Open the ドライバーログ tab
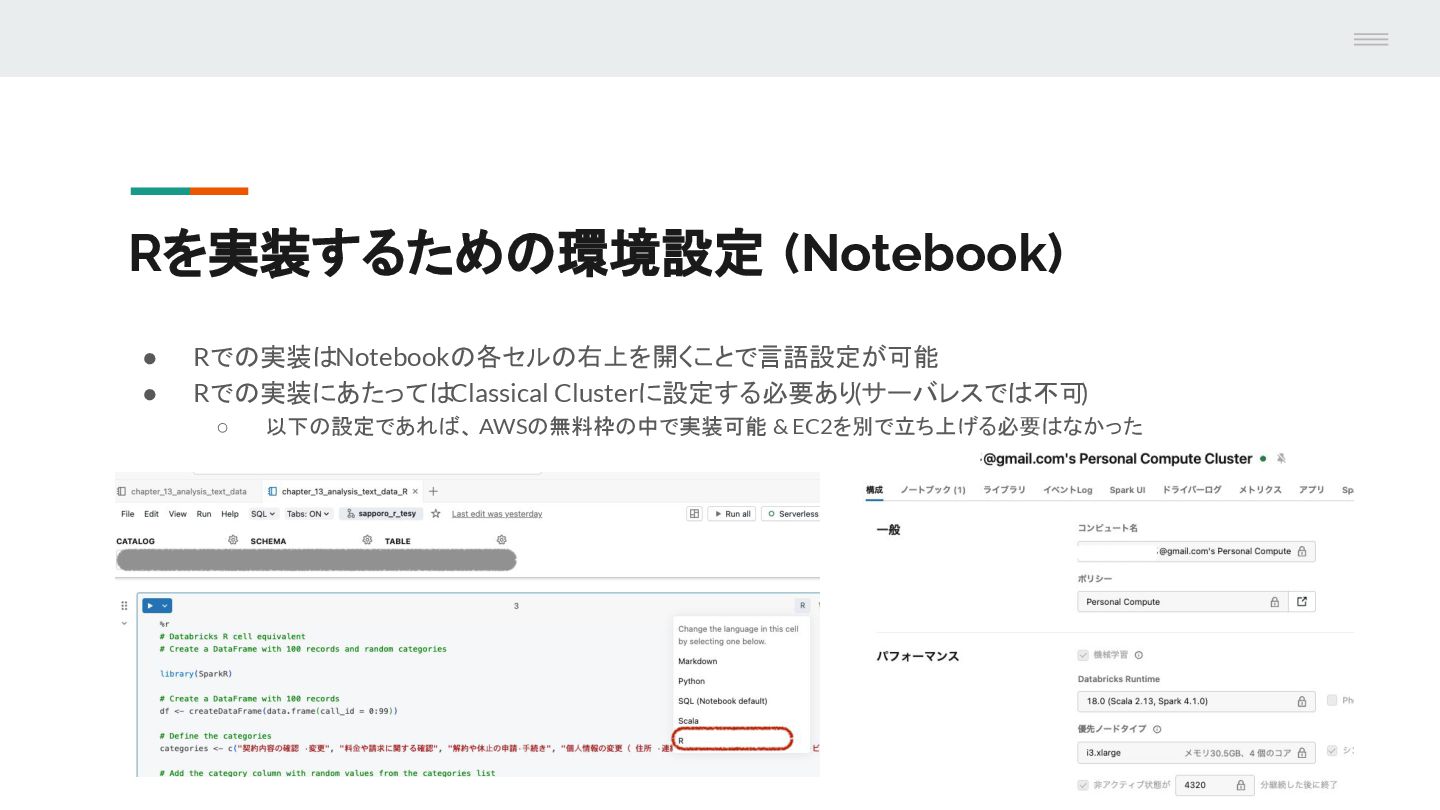Viewport: 1440px width, 810px height. [1191, 490]
